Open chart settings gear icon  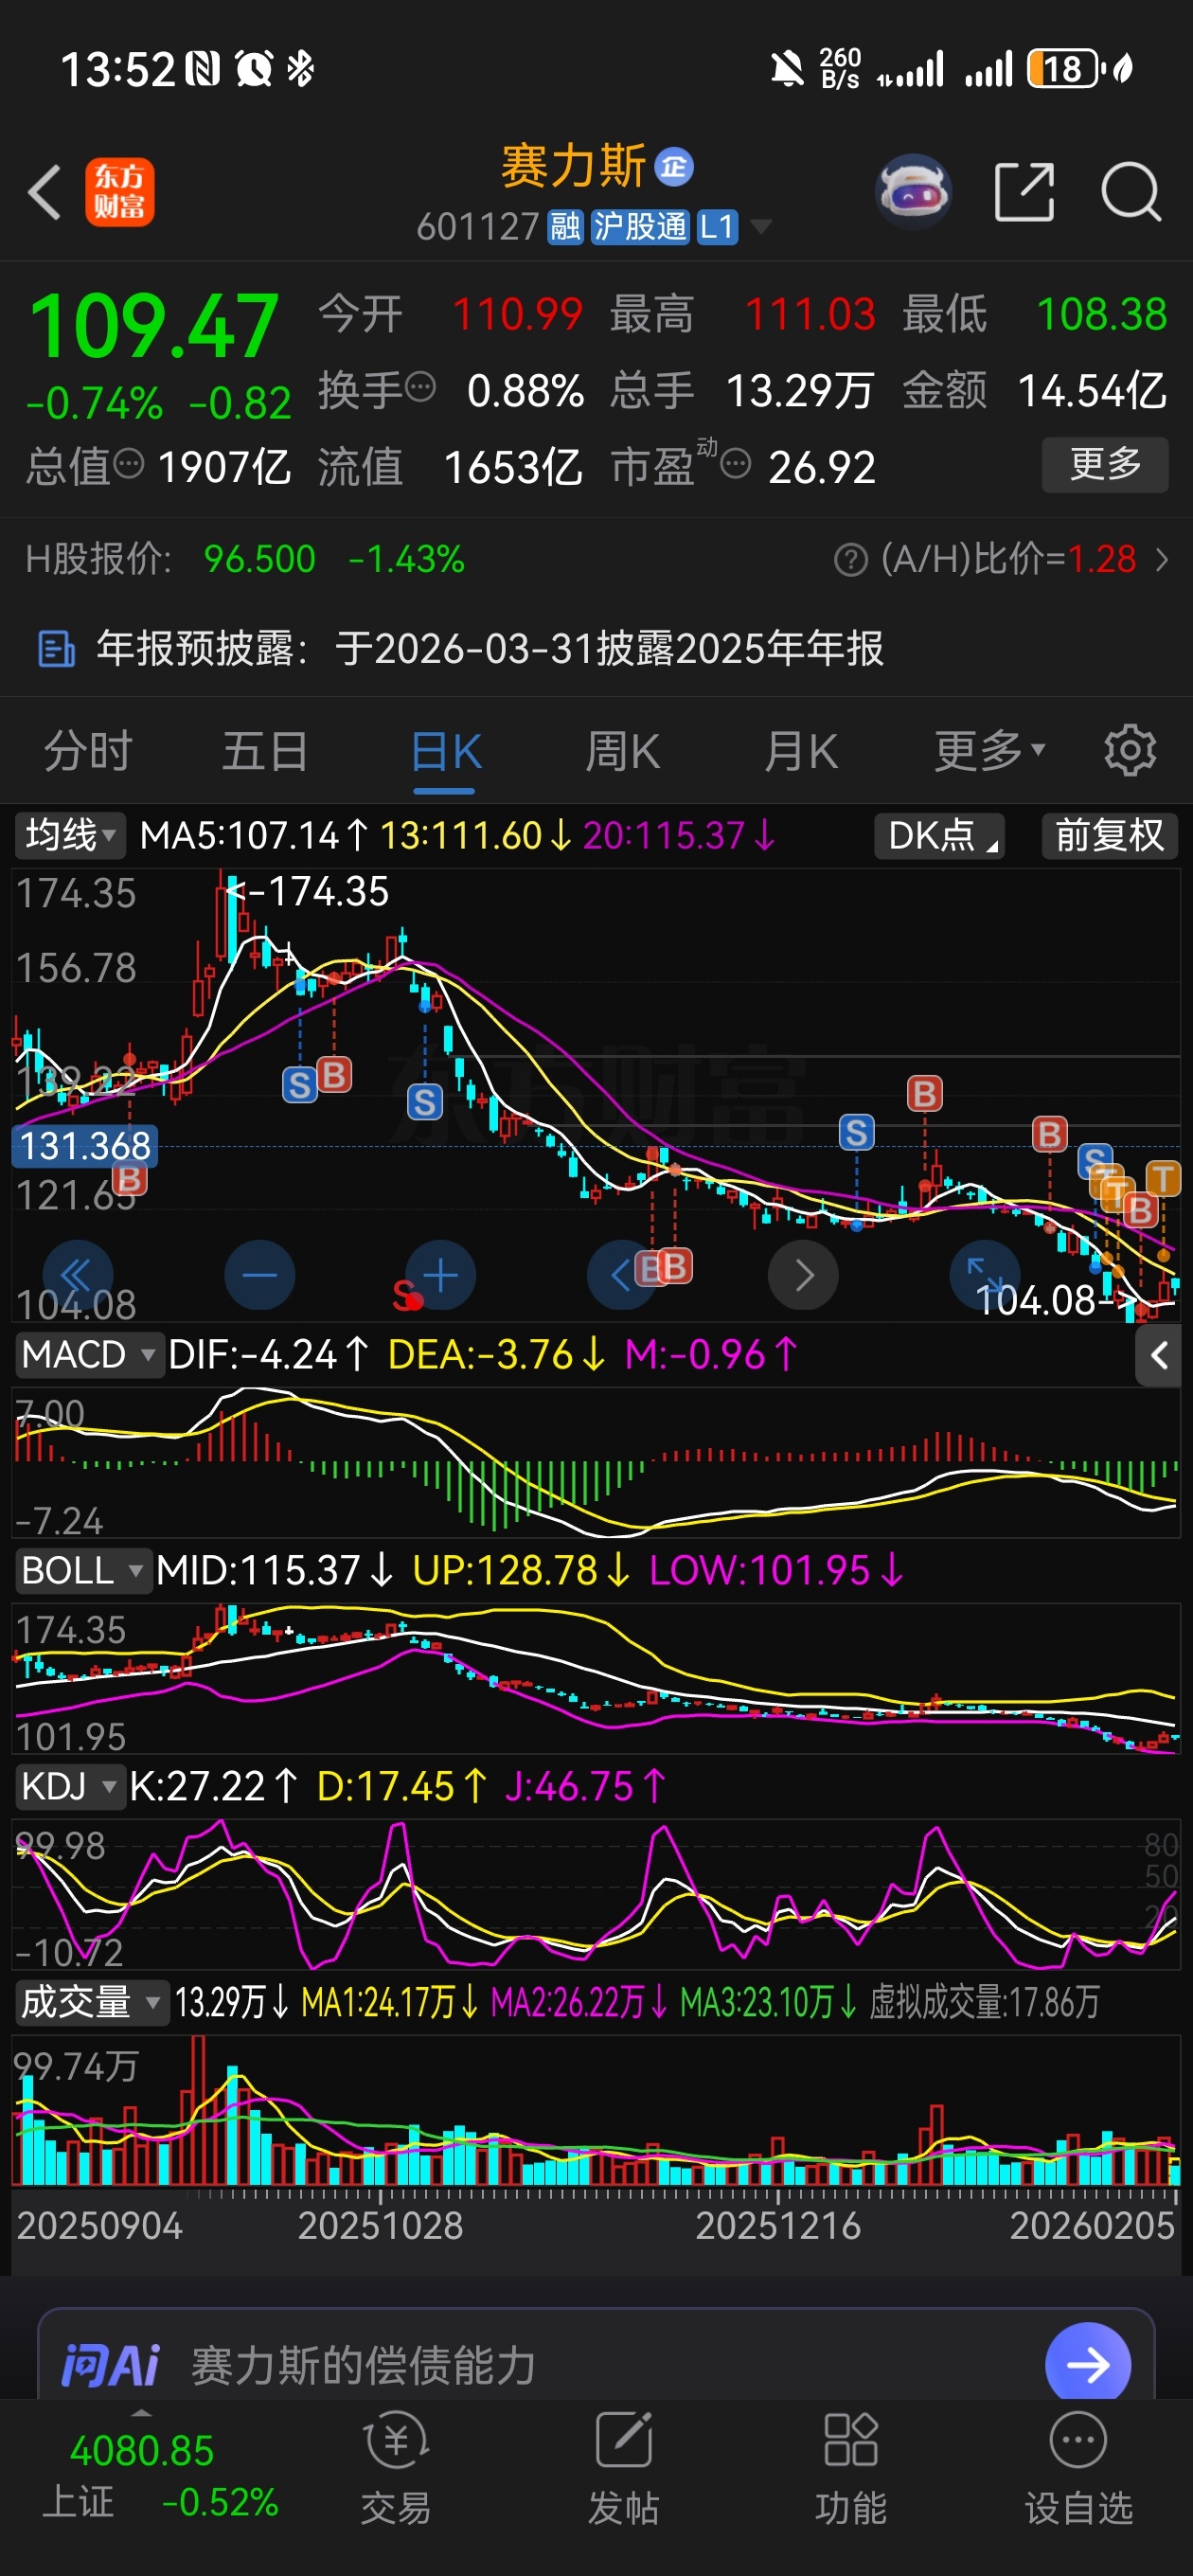point(1130,751)
